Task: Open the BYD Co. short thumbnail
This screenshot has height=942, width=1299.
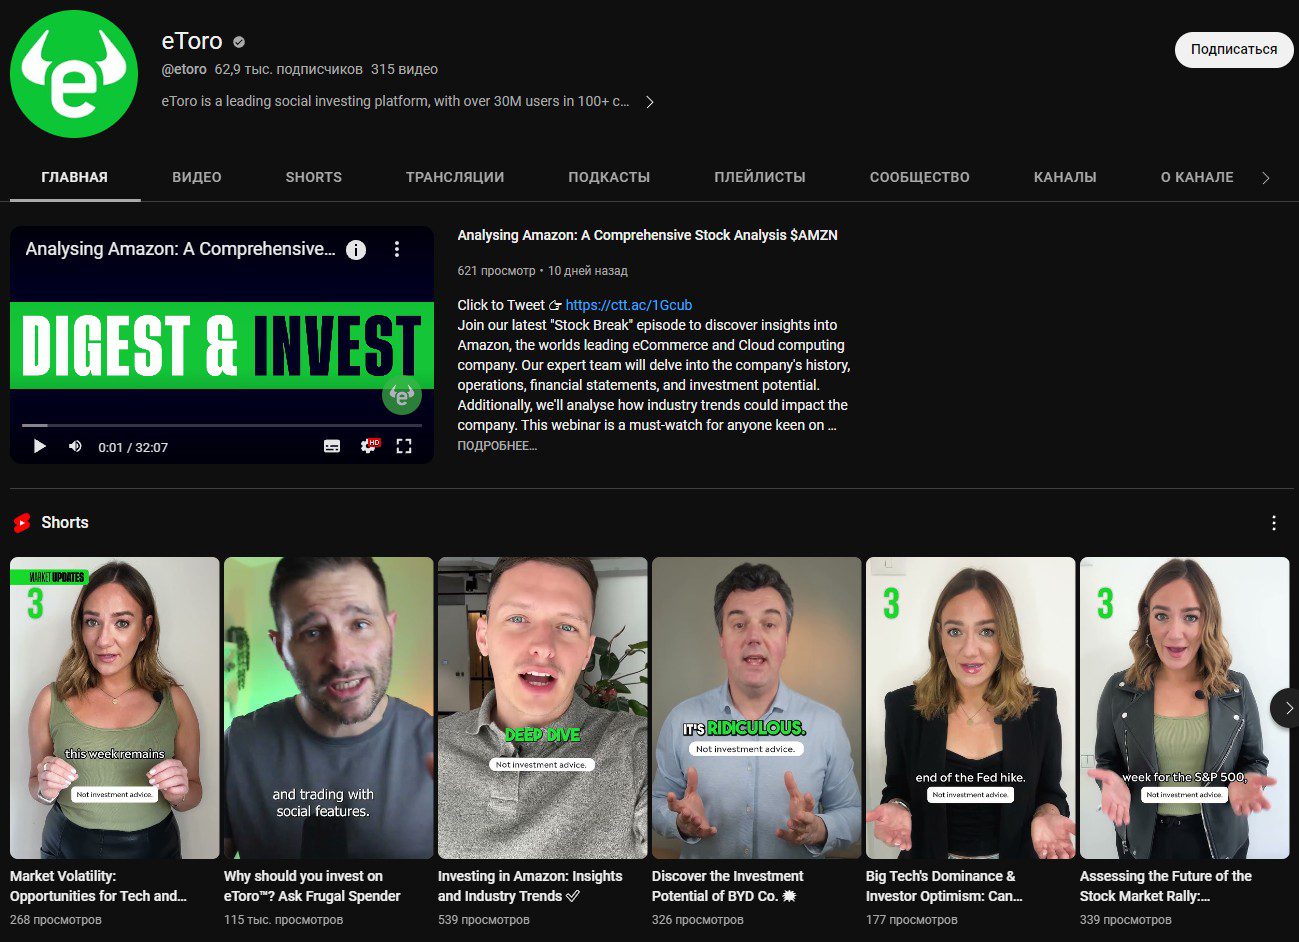Action: coord(757,708)
